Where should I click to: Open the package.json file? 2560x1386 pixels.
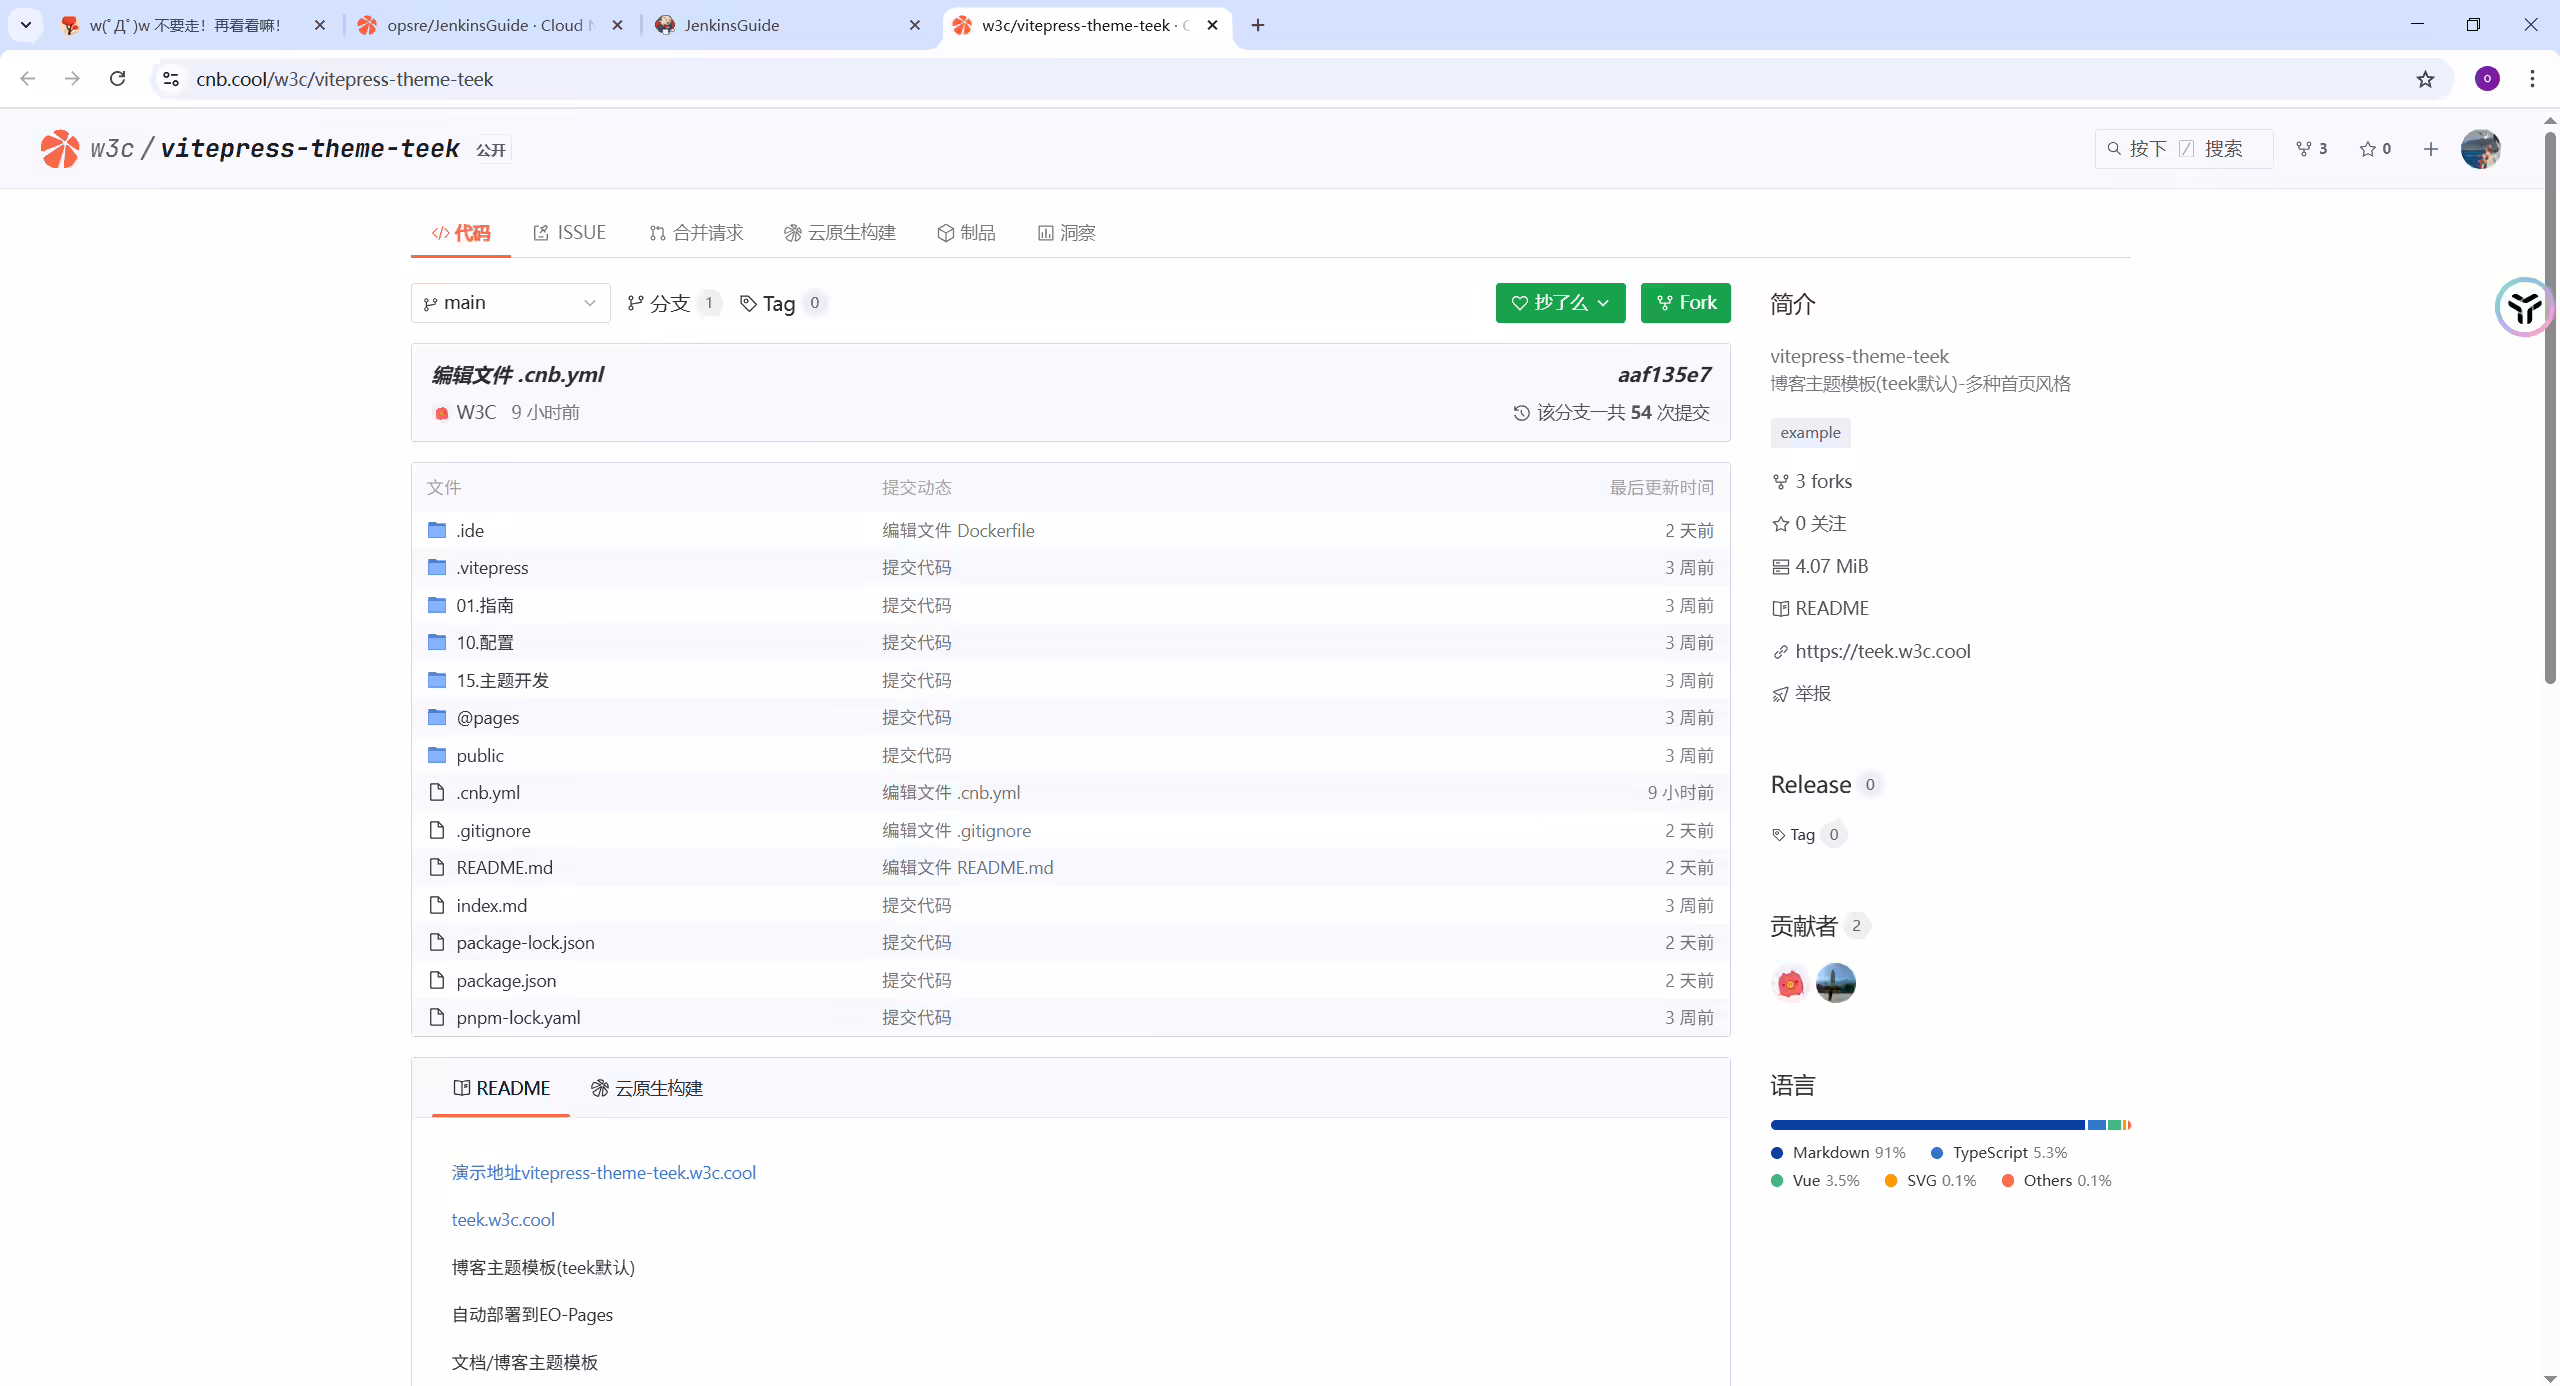pyautogui.click(x=506, y=980)
